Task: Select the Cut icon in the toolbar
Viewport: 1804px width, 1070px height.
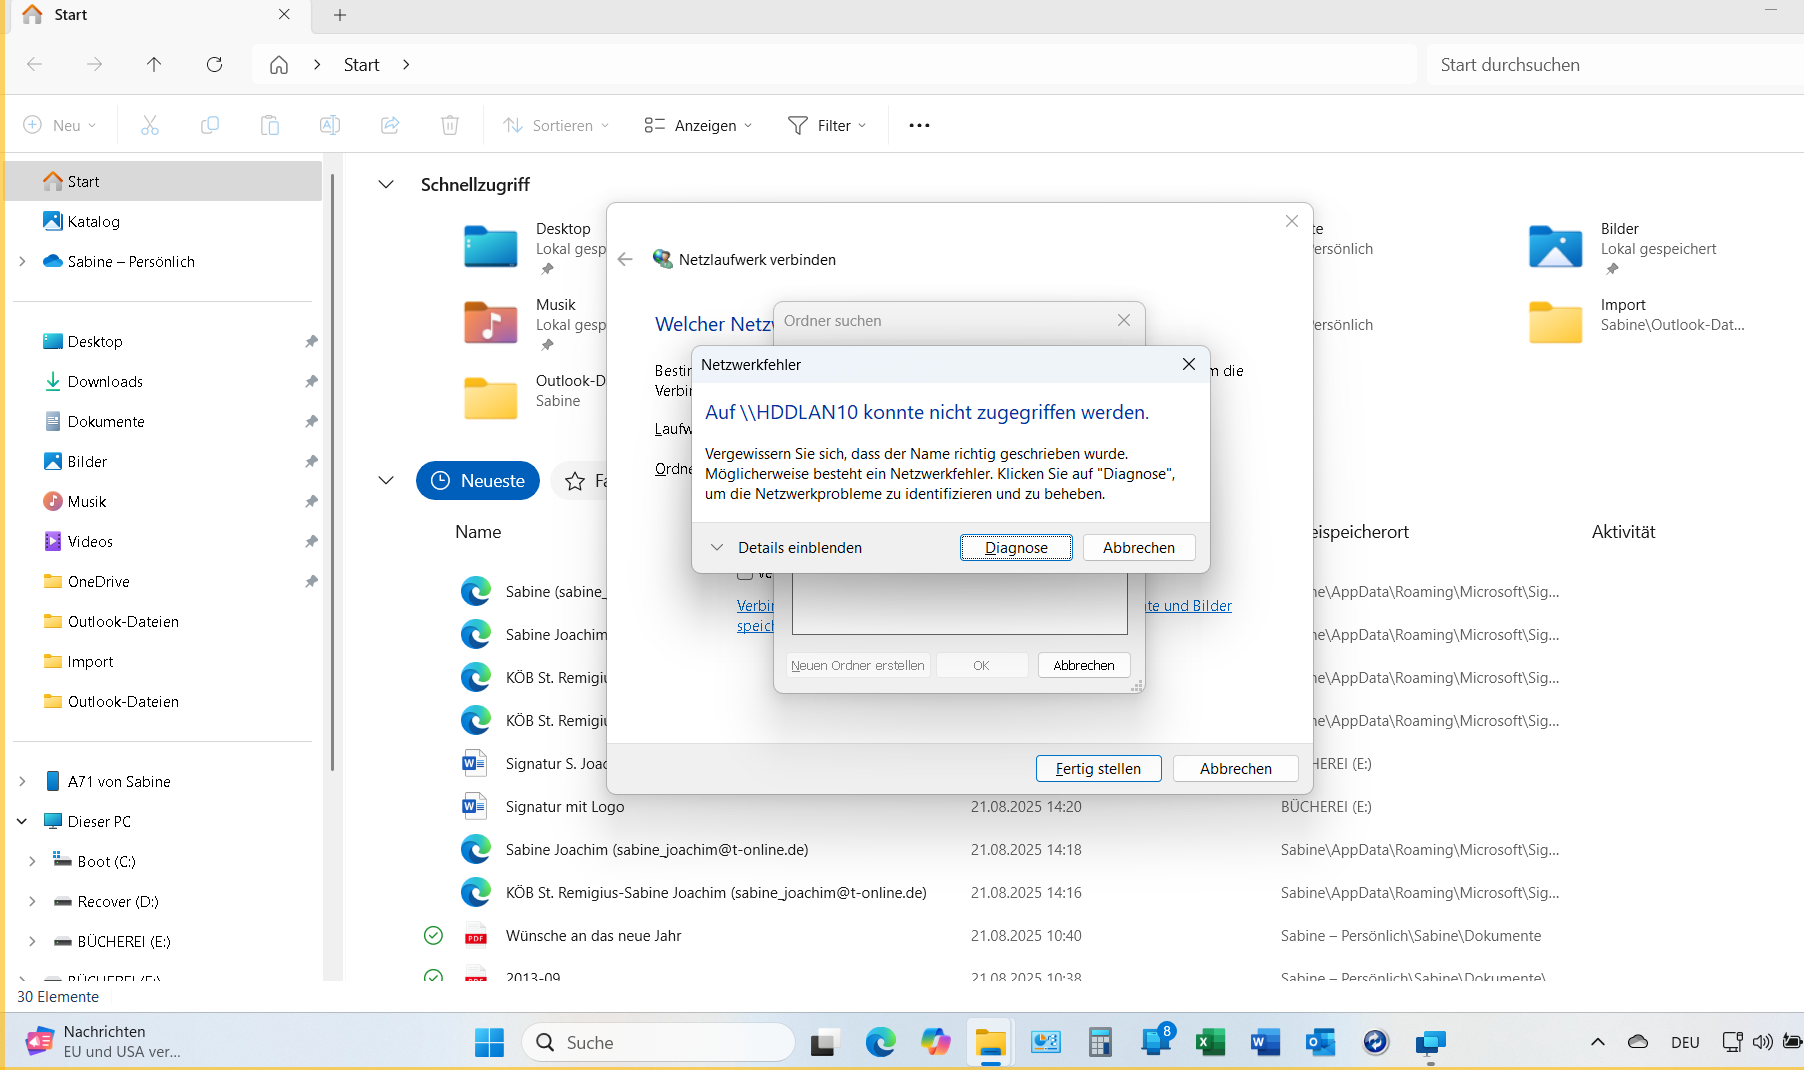Action: pos(149,124)
